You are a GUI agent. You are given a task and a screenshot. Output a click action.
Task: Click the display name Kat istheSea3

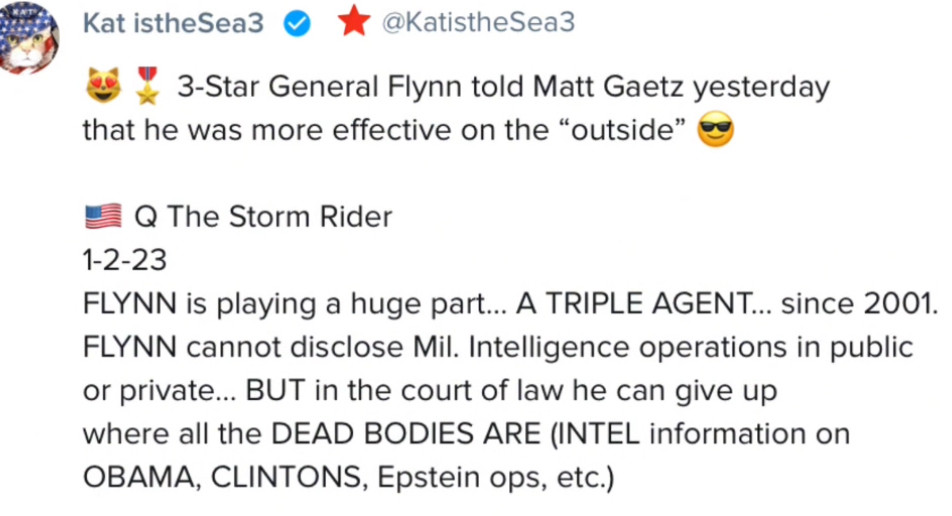(x=172, y=23)
